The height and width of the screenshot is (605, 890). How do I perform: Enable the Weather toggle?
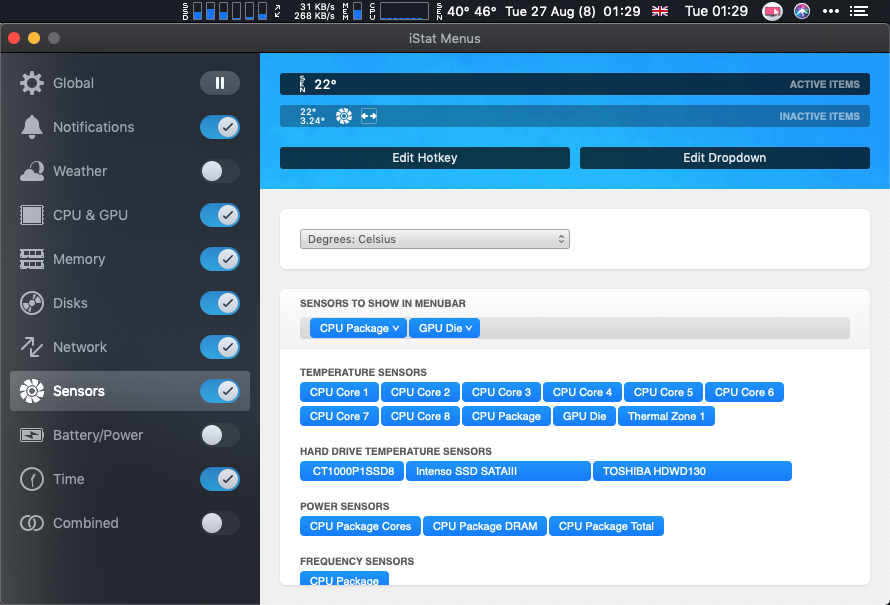(220, 171)
